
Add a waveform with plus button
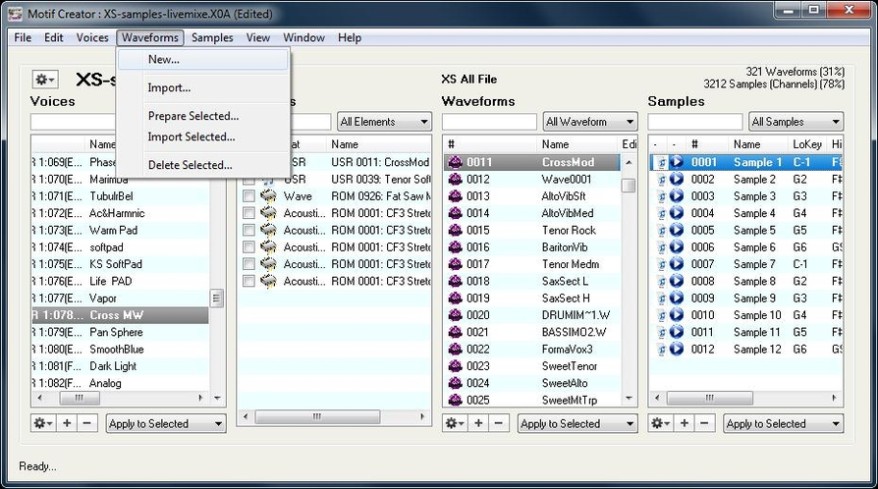(478, 423)
